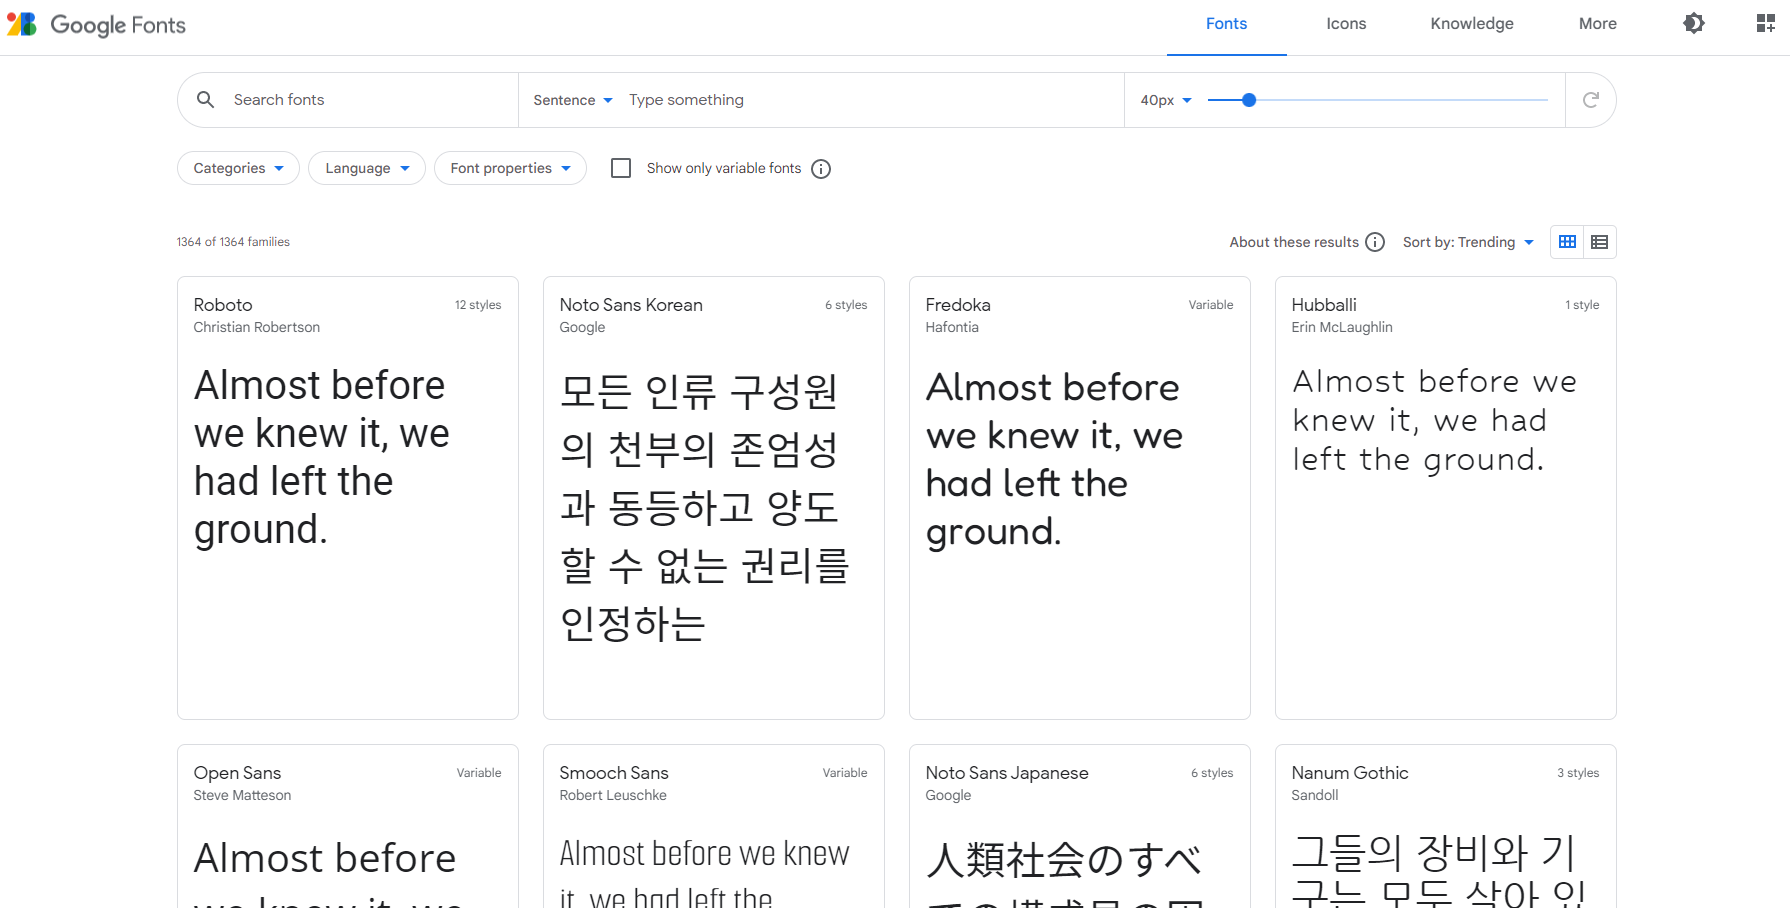
Task: Open info icon next to About these results
Action: click(x=1375, y=242)
